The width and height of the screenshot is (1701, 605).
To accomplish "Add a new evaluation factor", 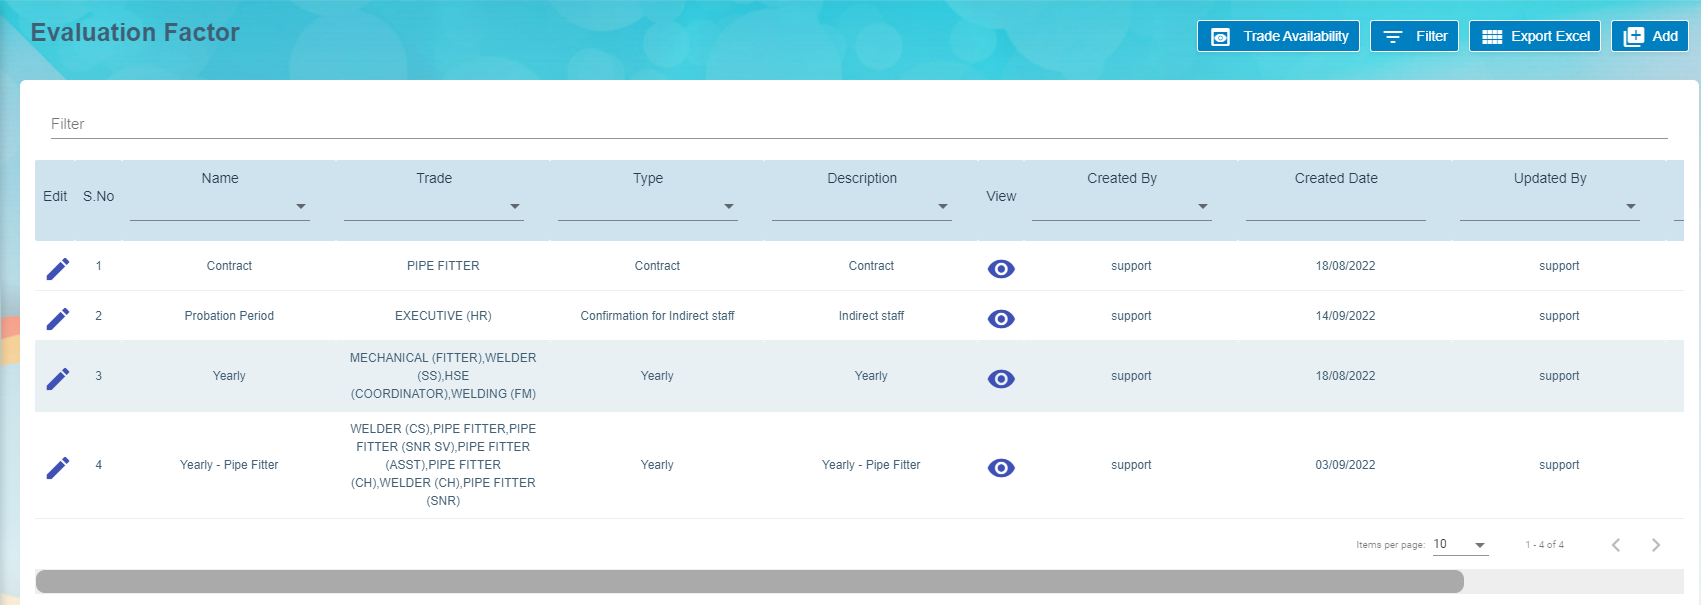I will [1650, 36].
